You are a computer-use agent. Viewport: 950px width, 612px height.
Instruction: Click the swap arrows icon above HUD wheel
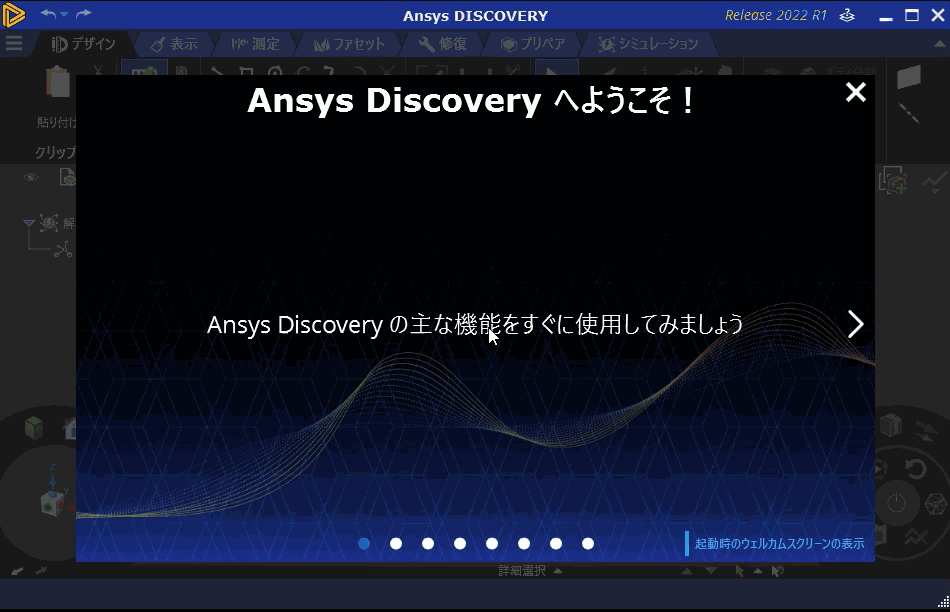(x=926, y=431)
